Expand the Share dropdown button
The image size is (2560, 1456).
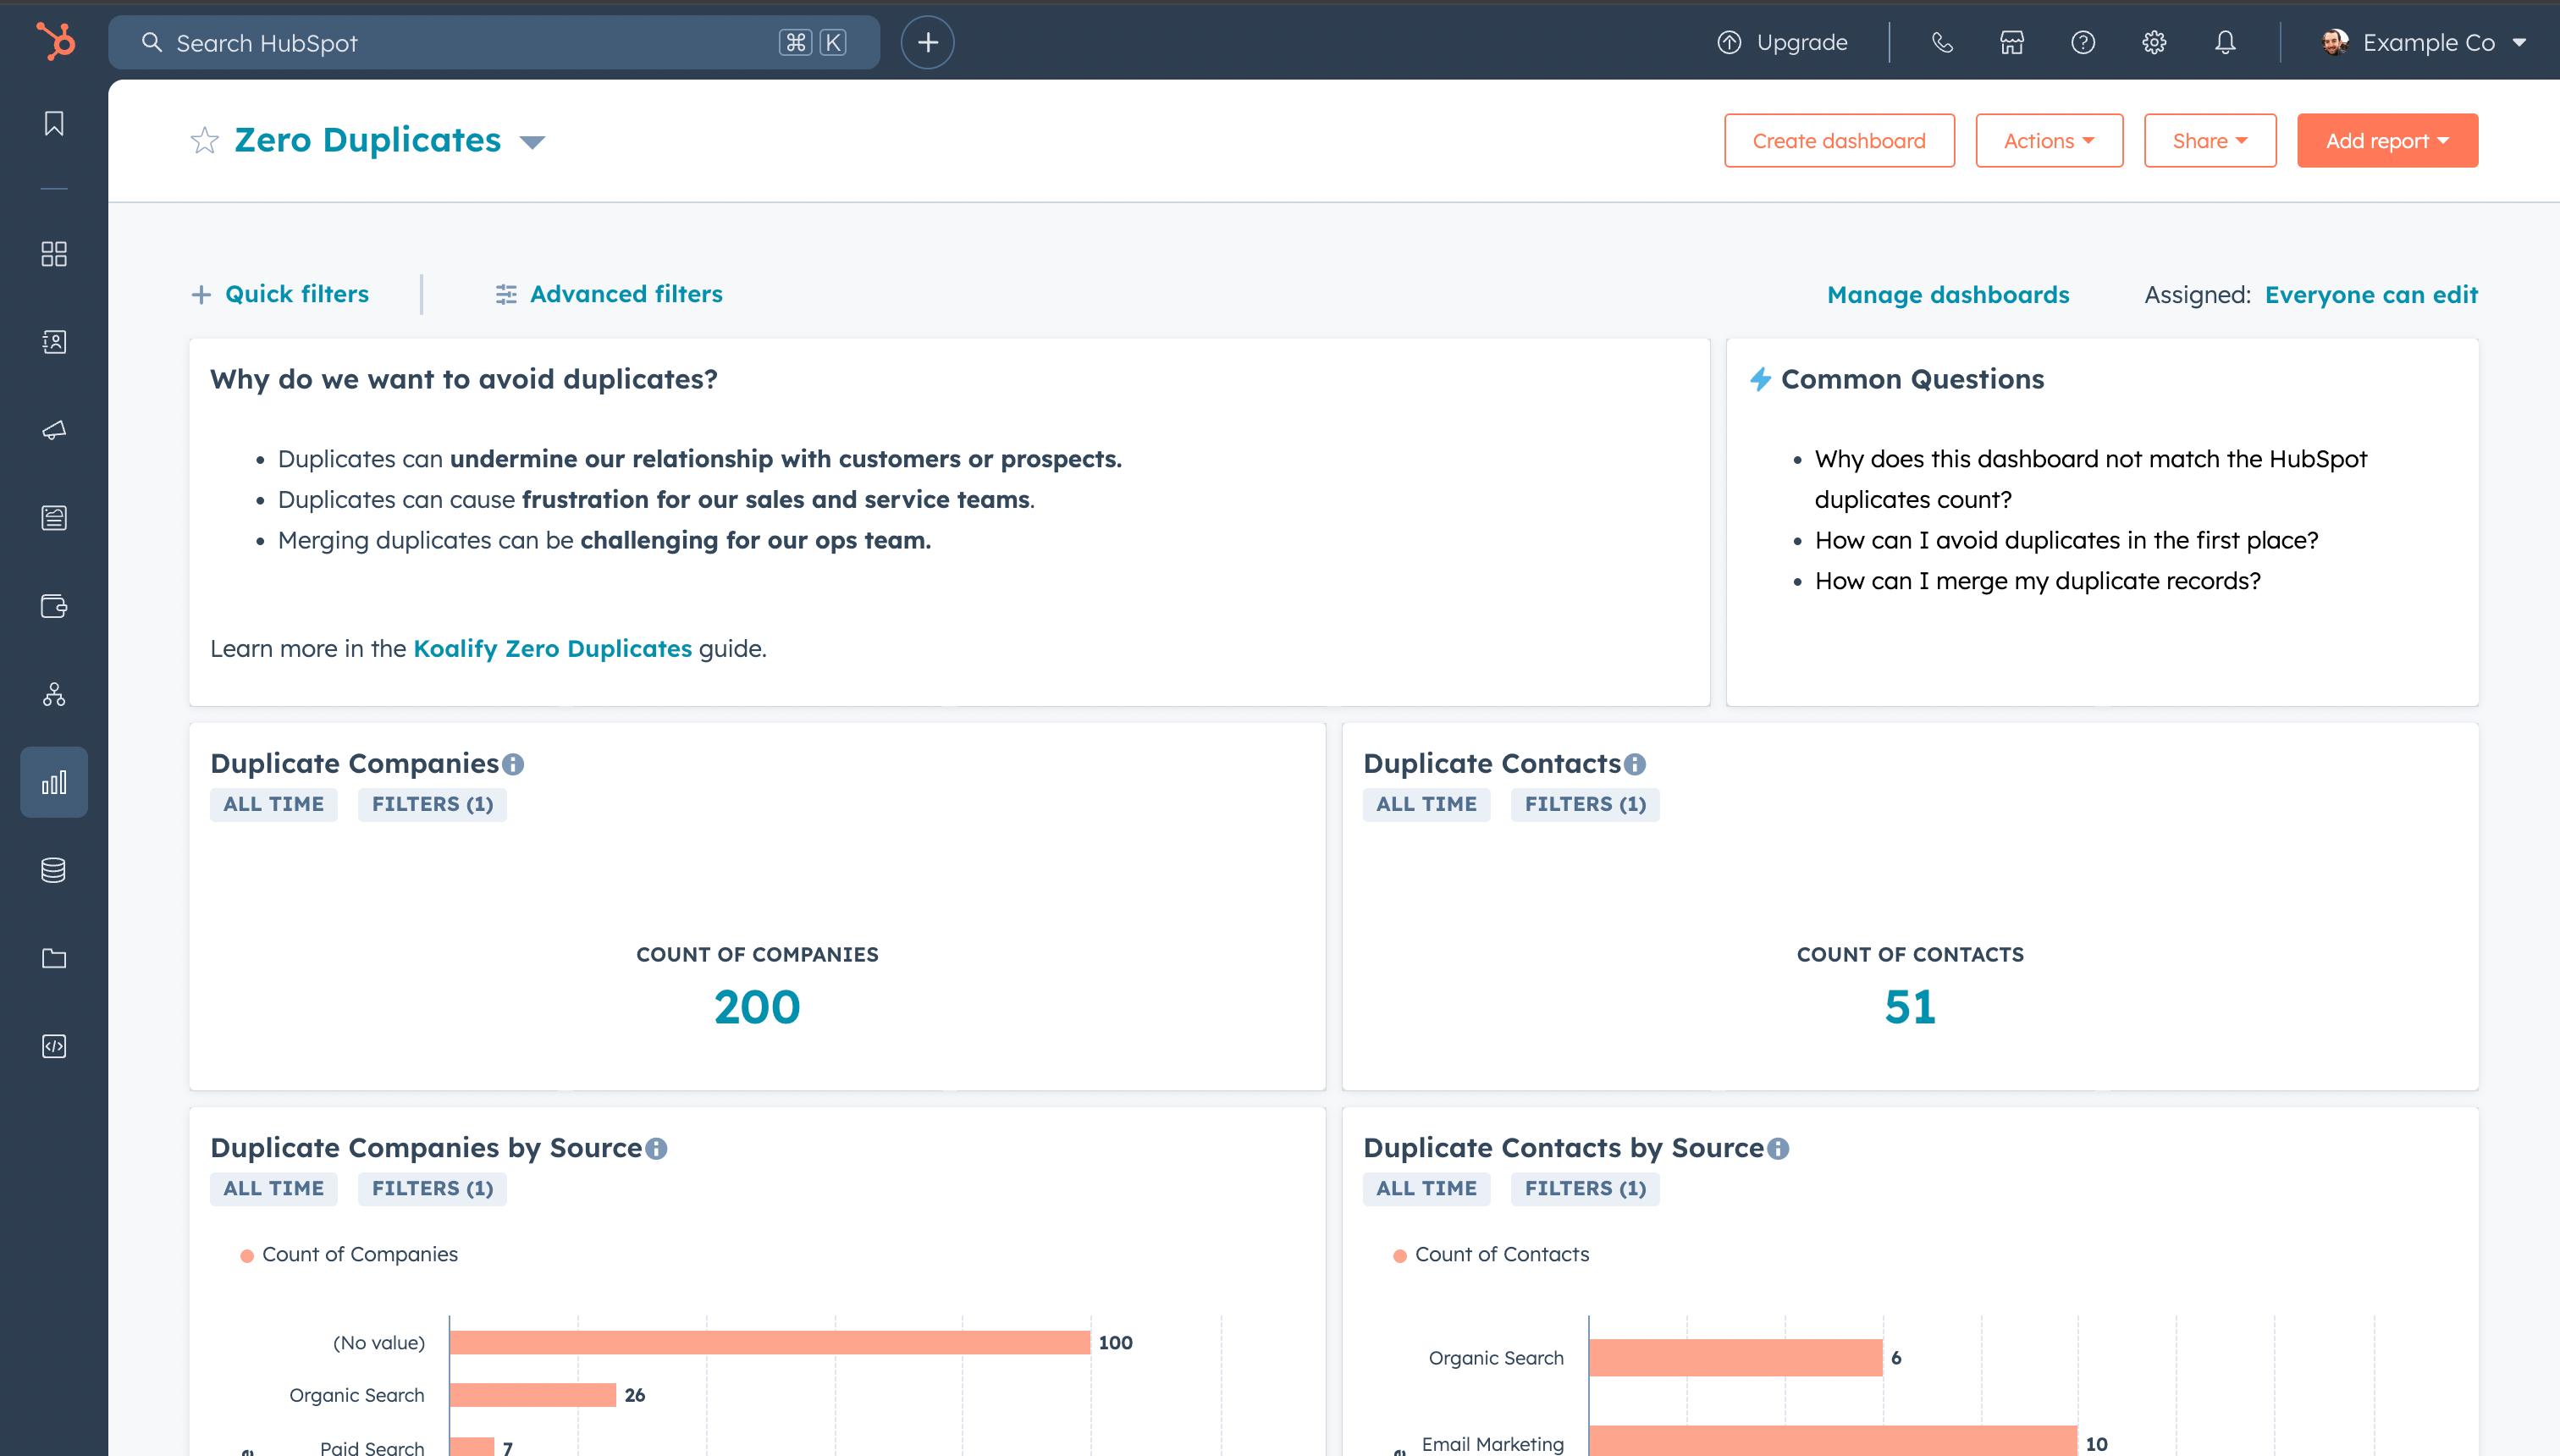click(x=2210, y=139)
